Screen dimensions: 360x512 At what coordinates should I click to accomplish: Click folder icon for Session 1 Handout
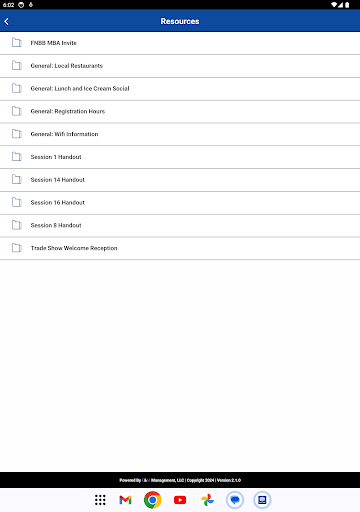pyautogui.click(x=17, y=157)
